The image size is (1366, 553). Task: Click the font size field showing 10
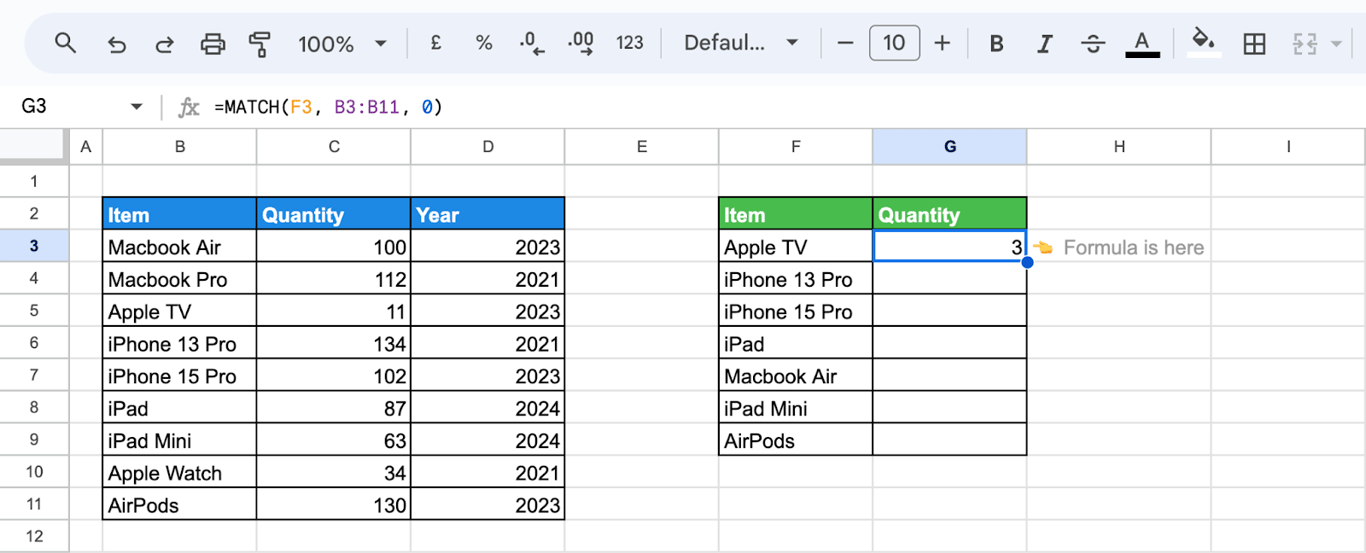(894, 43)
